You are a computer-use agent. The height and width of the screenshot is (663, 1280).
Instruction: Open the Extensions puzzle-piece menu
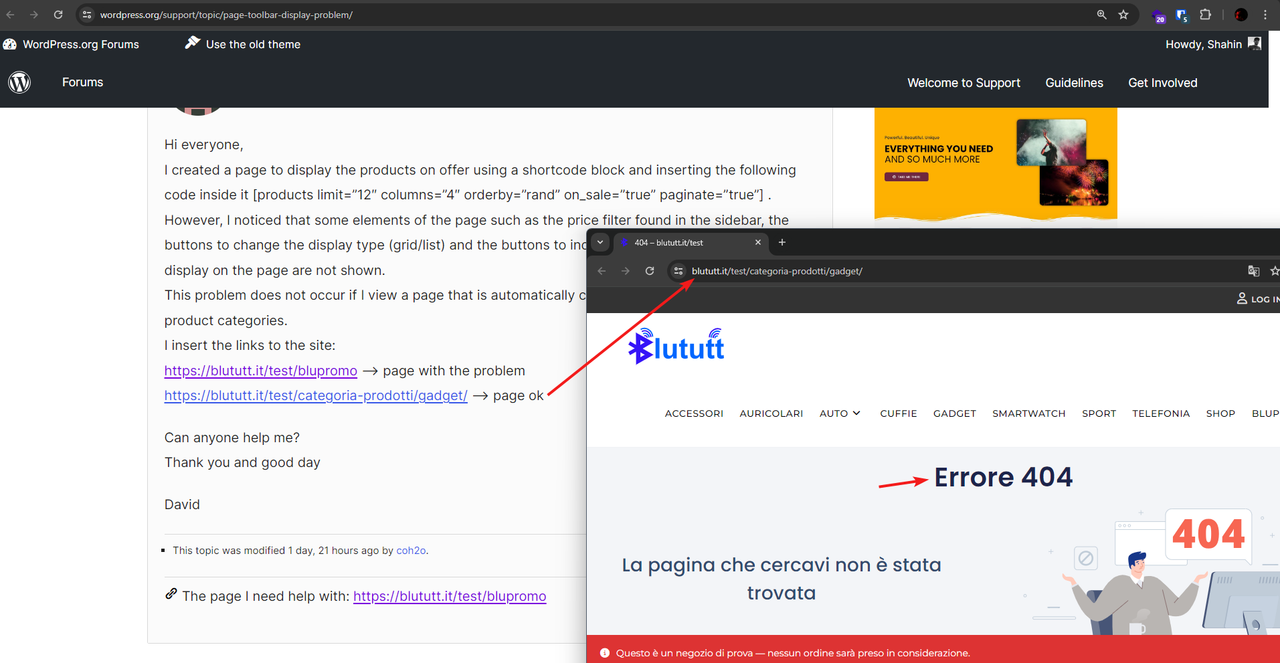tap(1205, 15)
